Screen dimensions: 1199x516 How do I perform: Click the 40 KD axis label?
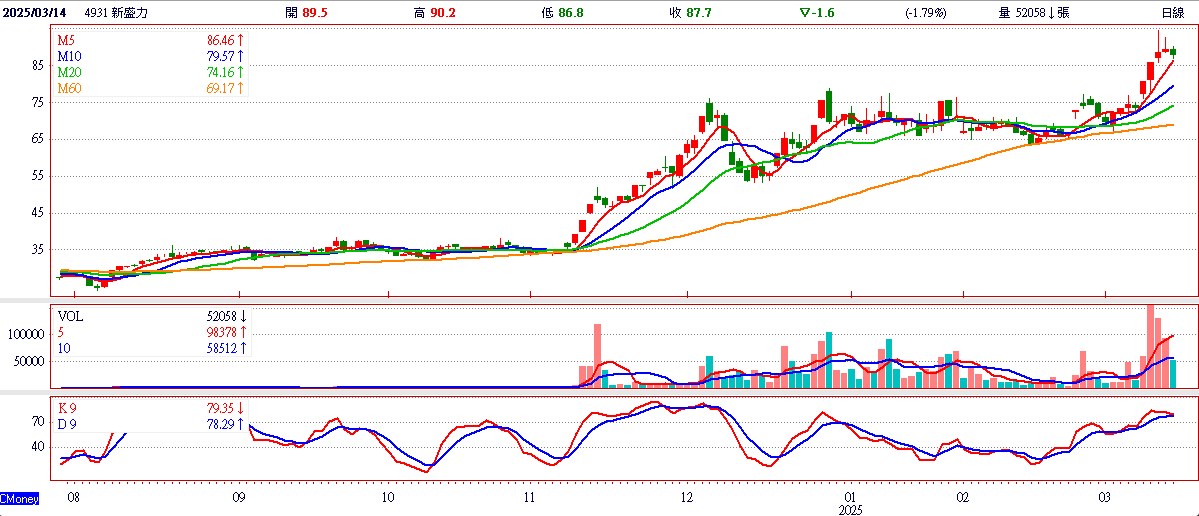(37, 446)
